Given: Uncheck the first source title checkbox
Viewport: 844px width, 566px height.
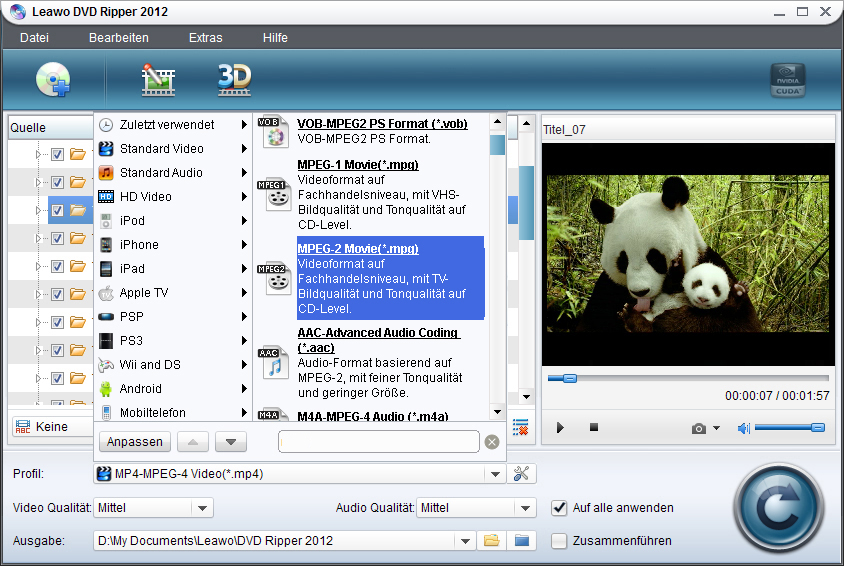Looking at the screenshot, I should (x=57, y=154).
